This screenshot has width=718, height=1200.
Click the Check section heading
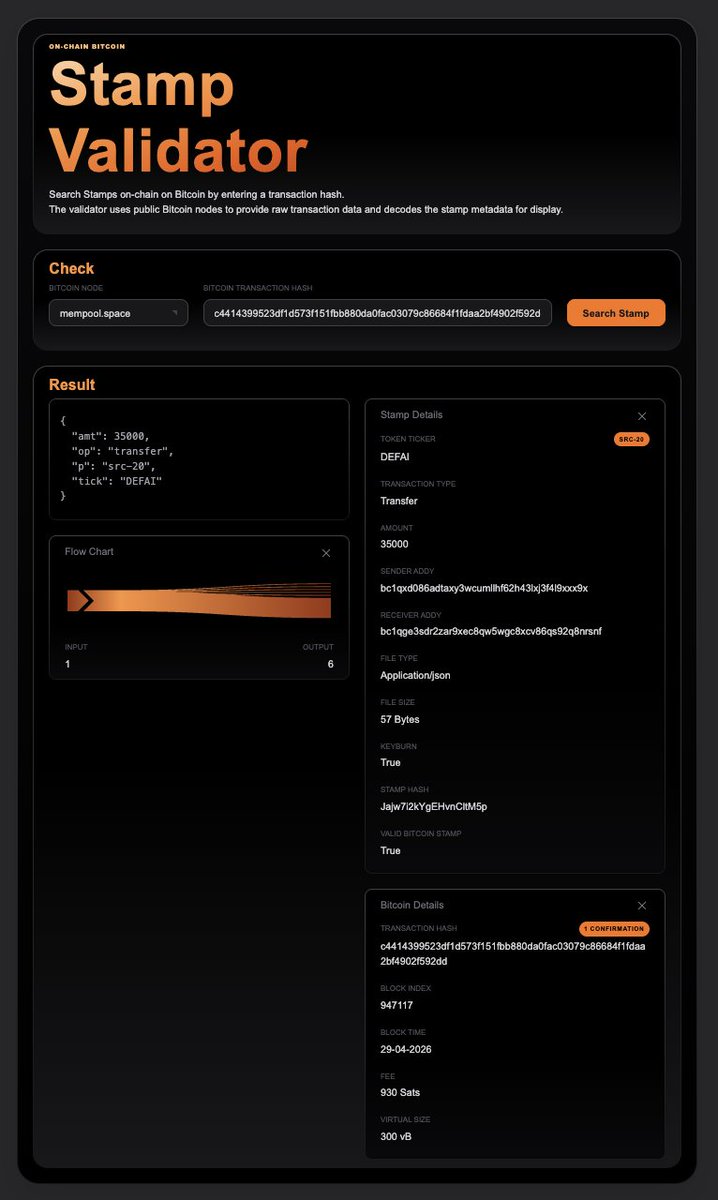coord(72,268)
